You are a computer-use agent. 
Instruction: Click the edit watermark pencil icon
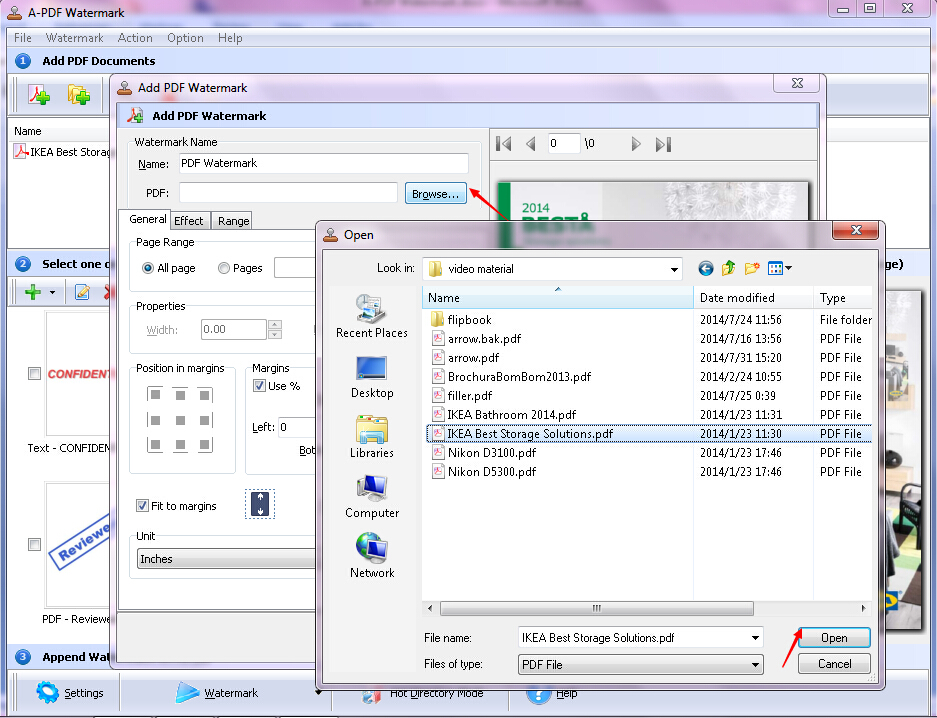click(x=82, y=292)
